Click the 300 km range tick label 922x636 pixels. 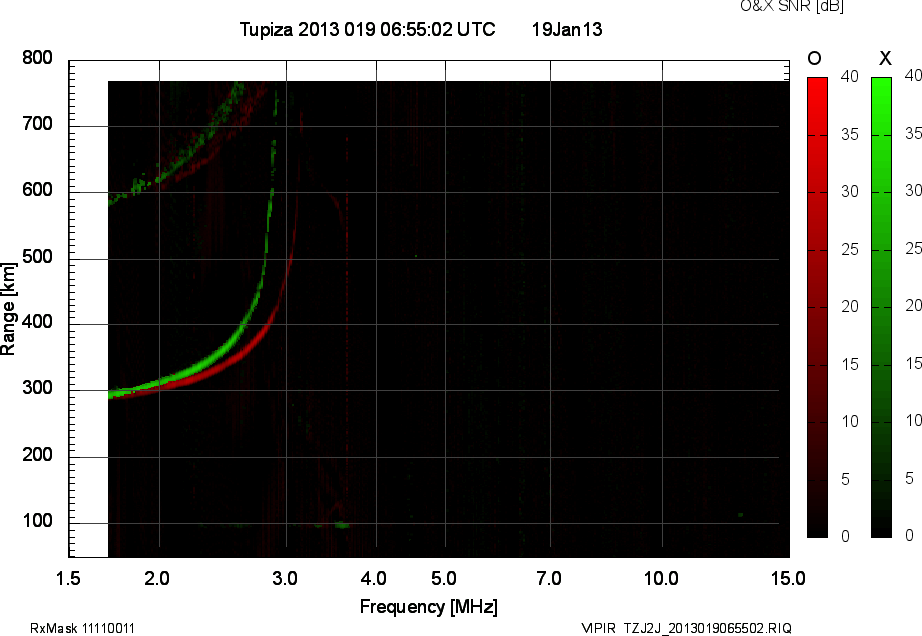coord(37,388)
